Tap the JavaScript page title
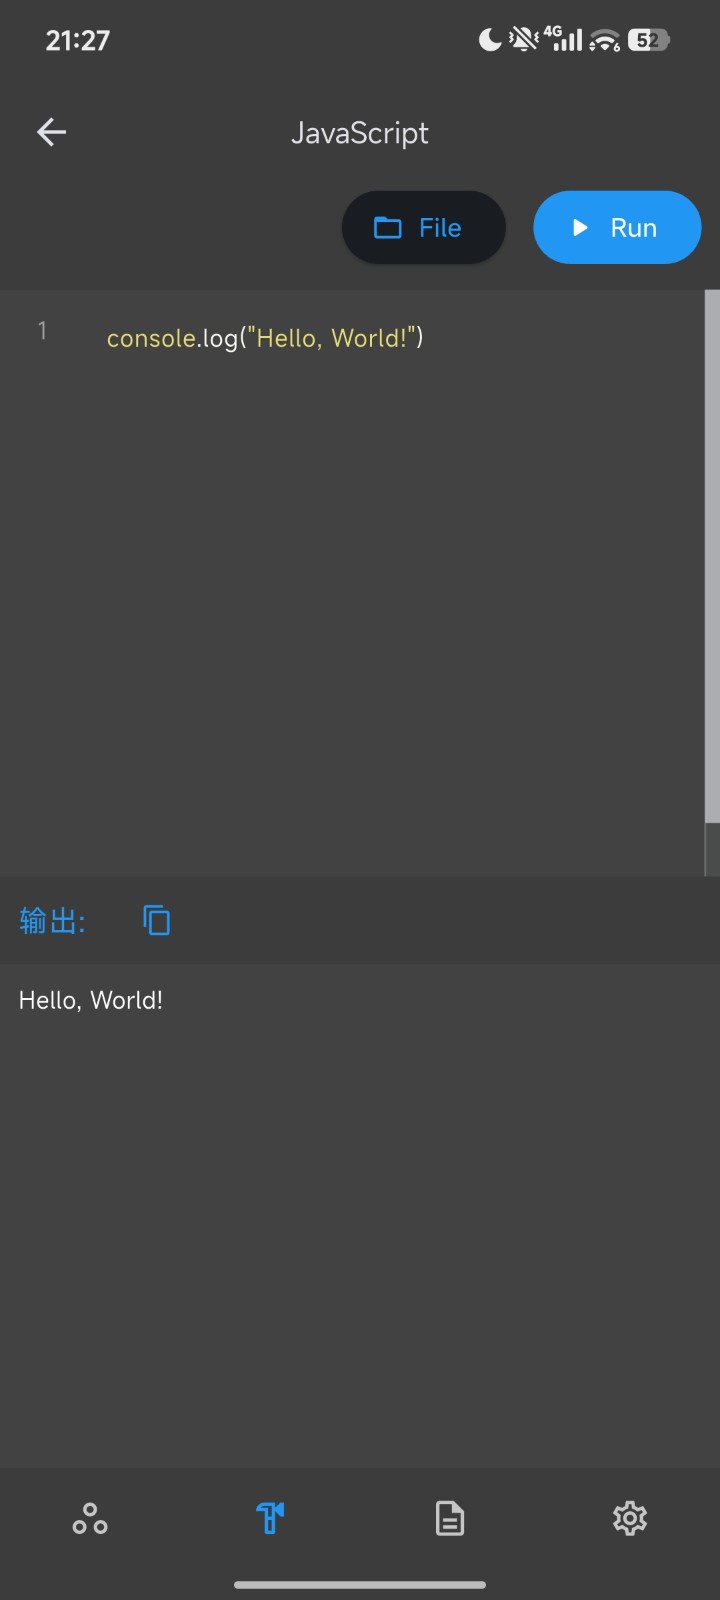This screenshot has width=720, height=1600. point(360,133)
